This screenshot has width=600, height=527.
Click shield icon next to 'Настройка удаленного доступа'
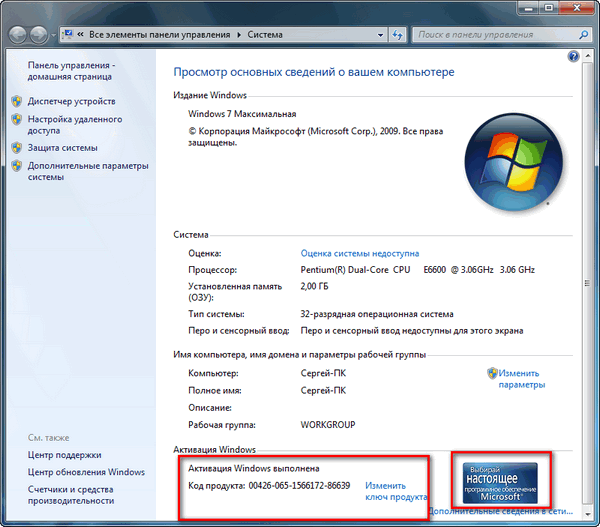(x=16, y=119)
